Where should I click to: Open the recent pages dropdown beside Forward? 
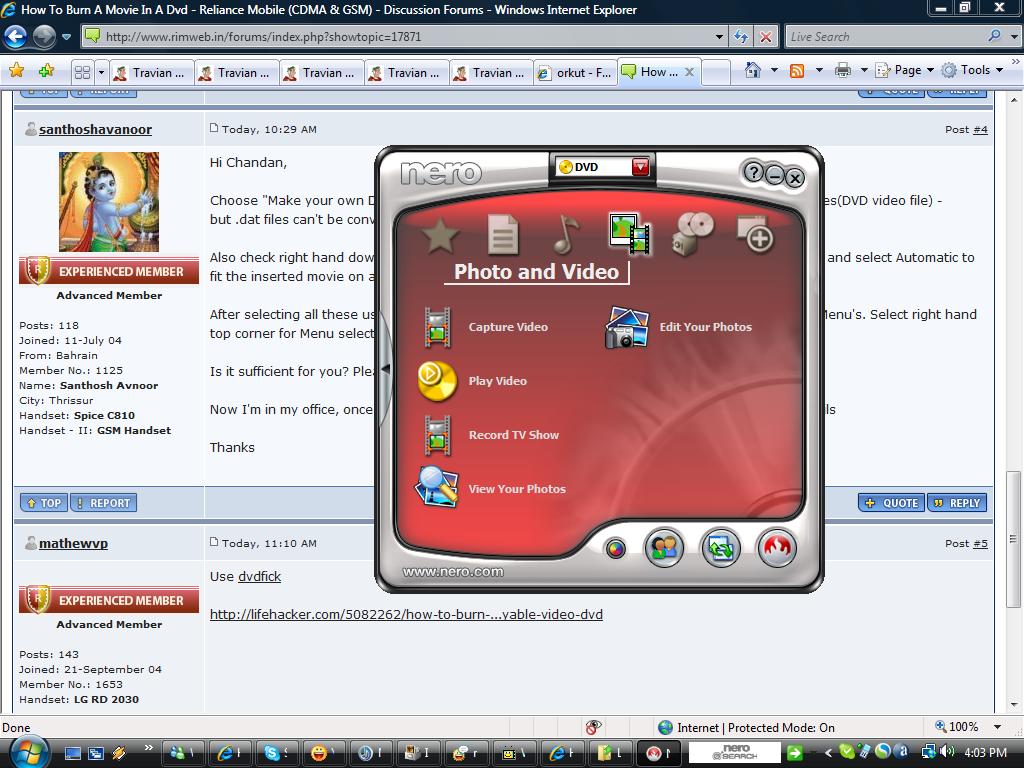(67, 37)
